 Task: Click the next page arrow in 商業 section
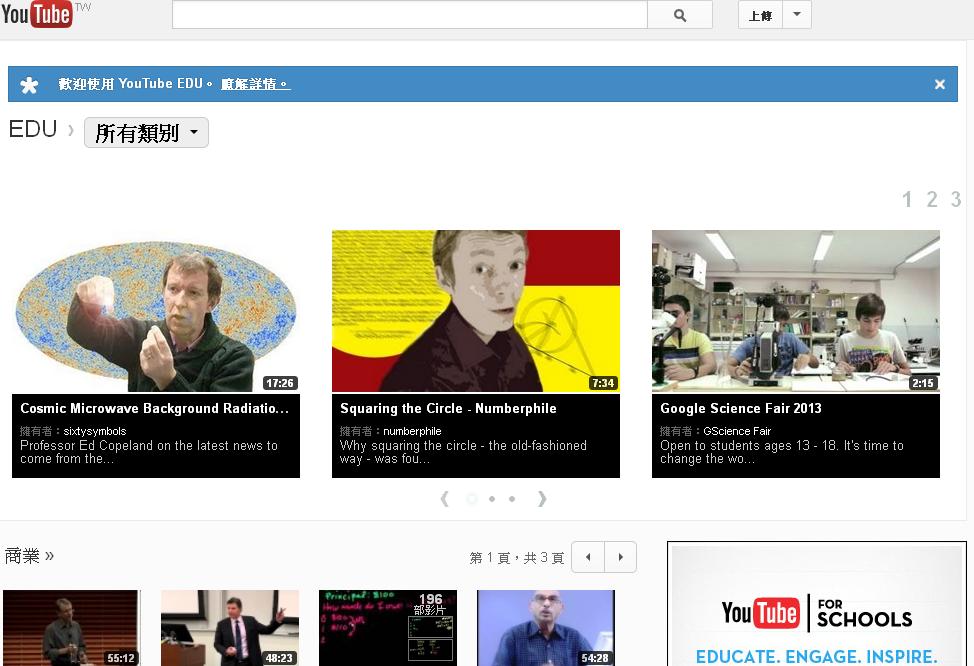pyautogui.click(x=620, y=557)
